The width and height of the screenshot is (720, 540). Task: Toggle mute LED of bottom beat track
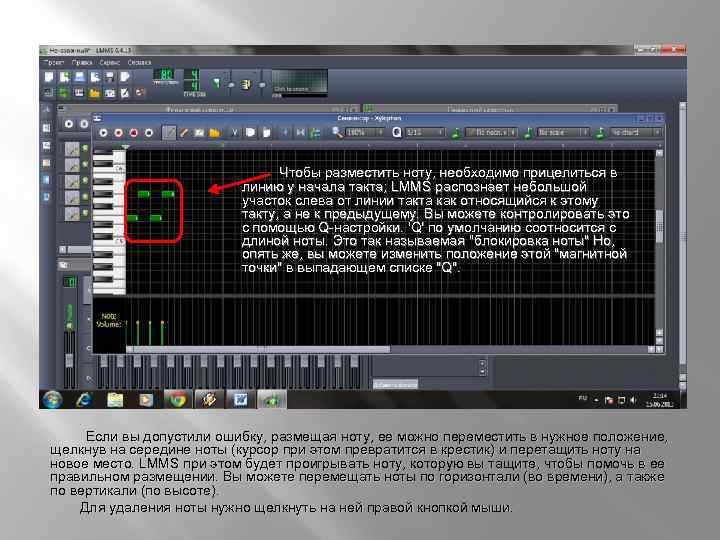pyautogui.click(x=85, y=214)
